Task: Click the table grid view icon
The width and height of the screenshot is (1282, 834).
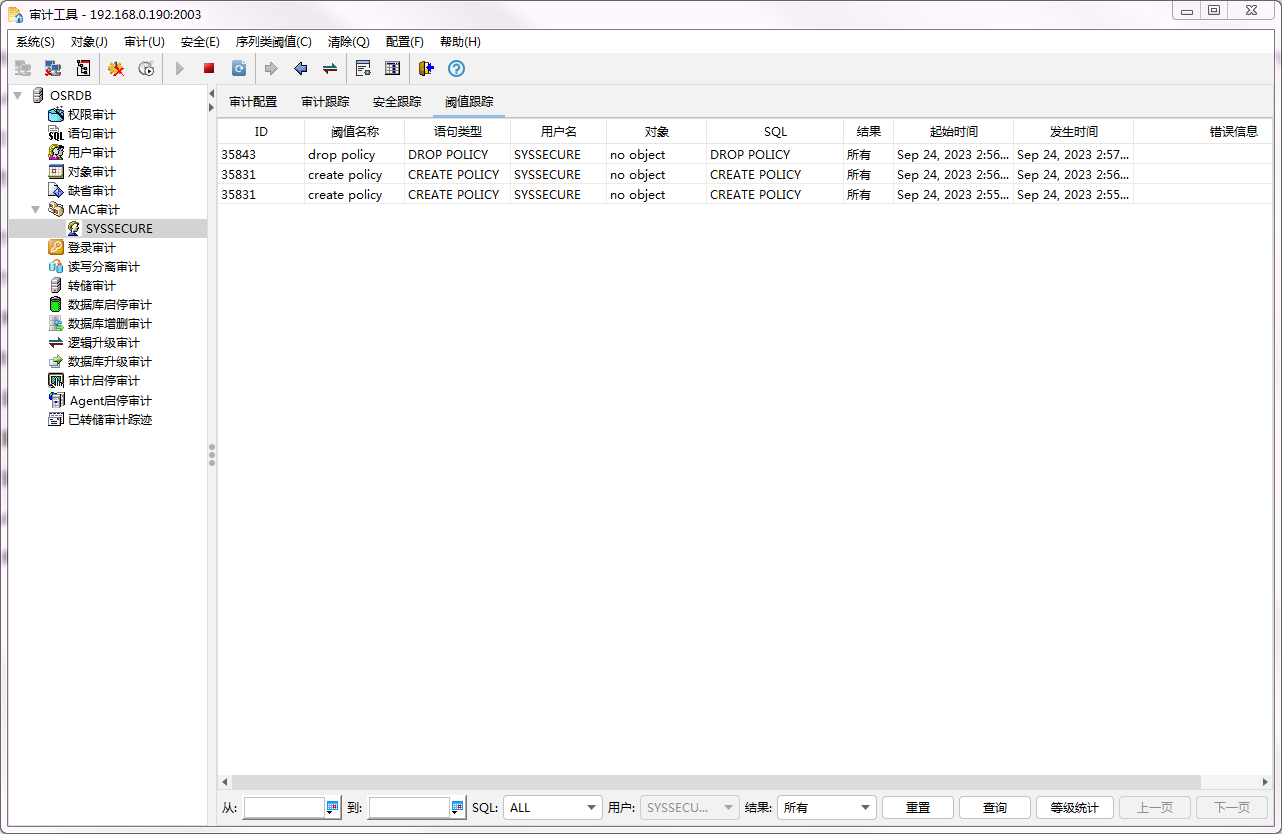Action: pos(393,69)
